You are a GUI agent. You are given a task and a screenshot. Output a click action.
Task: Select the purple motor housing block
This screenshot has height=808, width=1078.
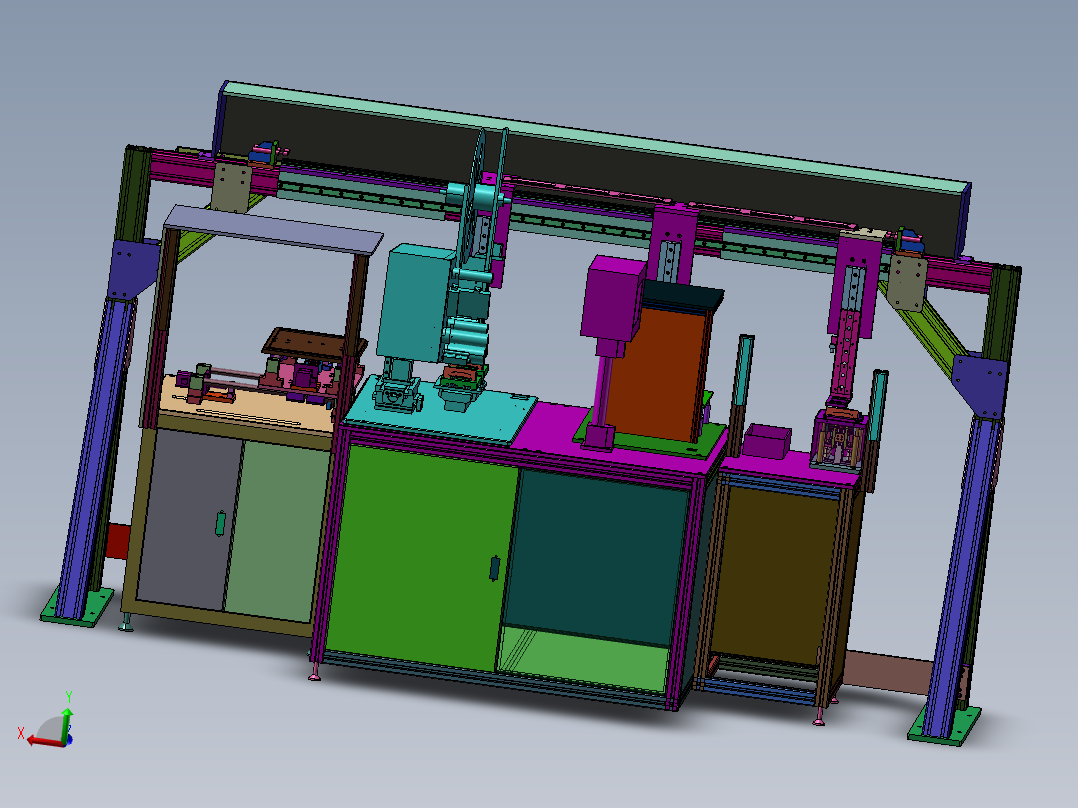click(613, 297)
